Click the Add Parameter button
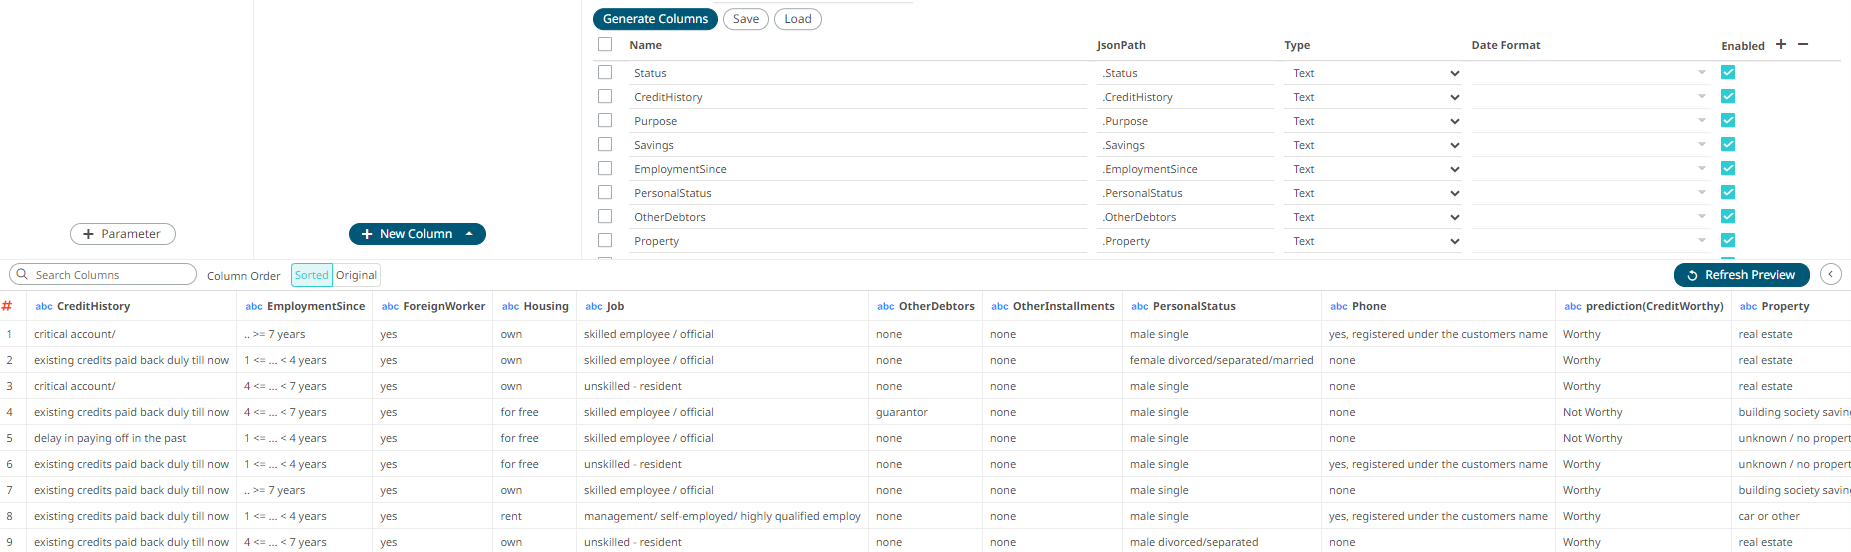1851x552 pixels. (x=122, y=234)
